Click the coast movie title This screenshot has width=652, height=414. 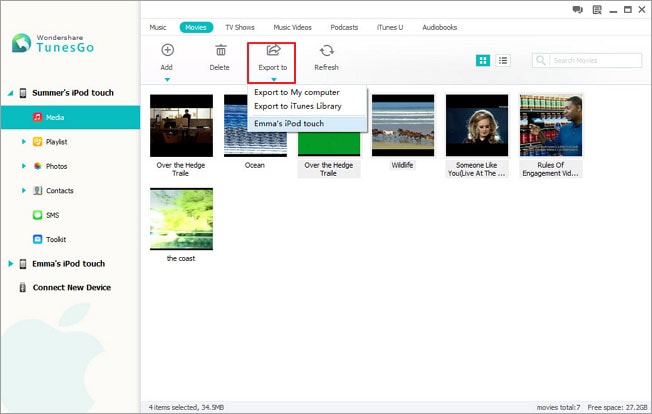pyautogui.click(x=181, y=259)
